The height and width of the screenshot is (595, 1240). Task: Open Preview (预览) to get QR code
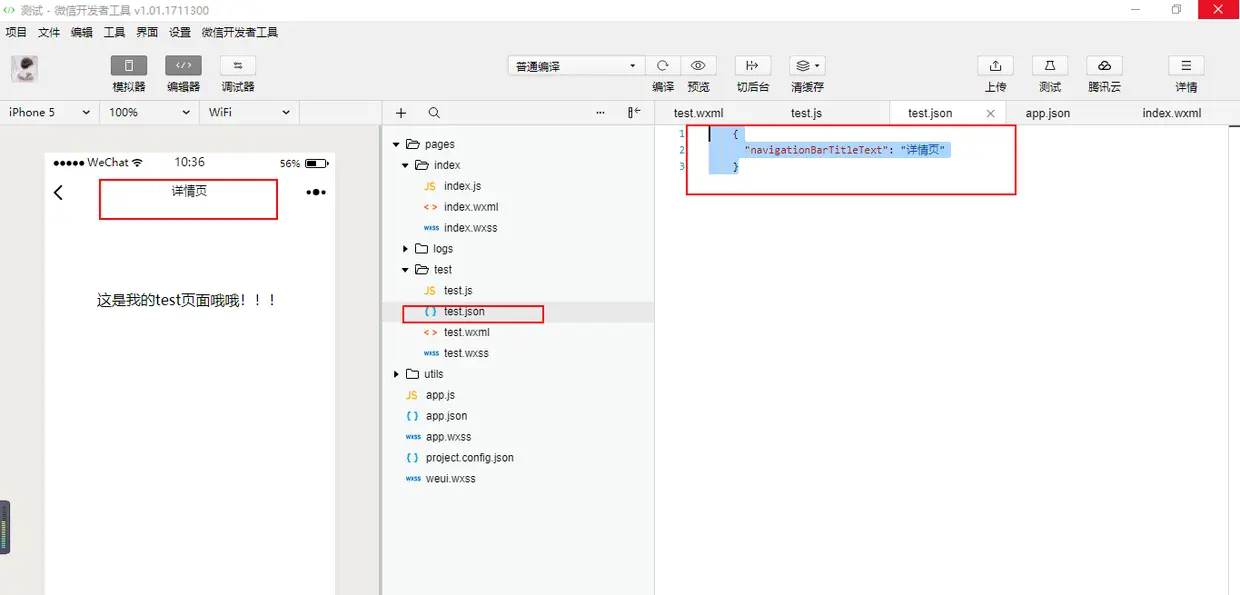(x=698, y=65)
